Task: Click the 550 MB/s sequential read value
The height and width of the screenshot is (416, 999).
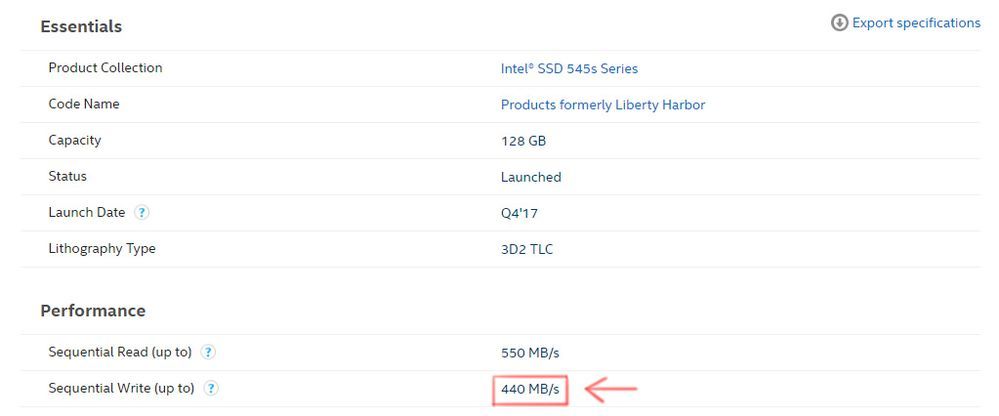Action: click(x=530, y=353)
